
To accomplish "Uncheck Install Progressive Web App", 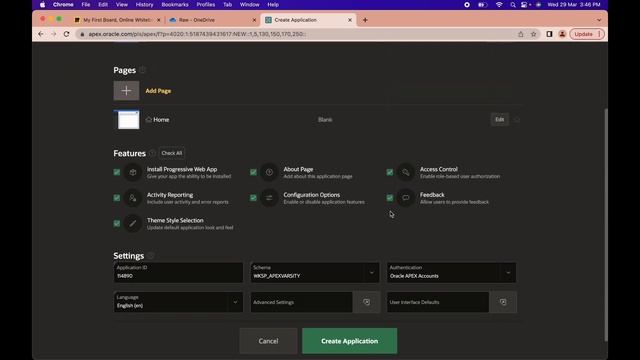I will point(117,172).
